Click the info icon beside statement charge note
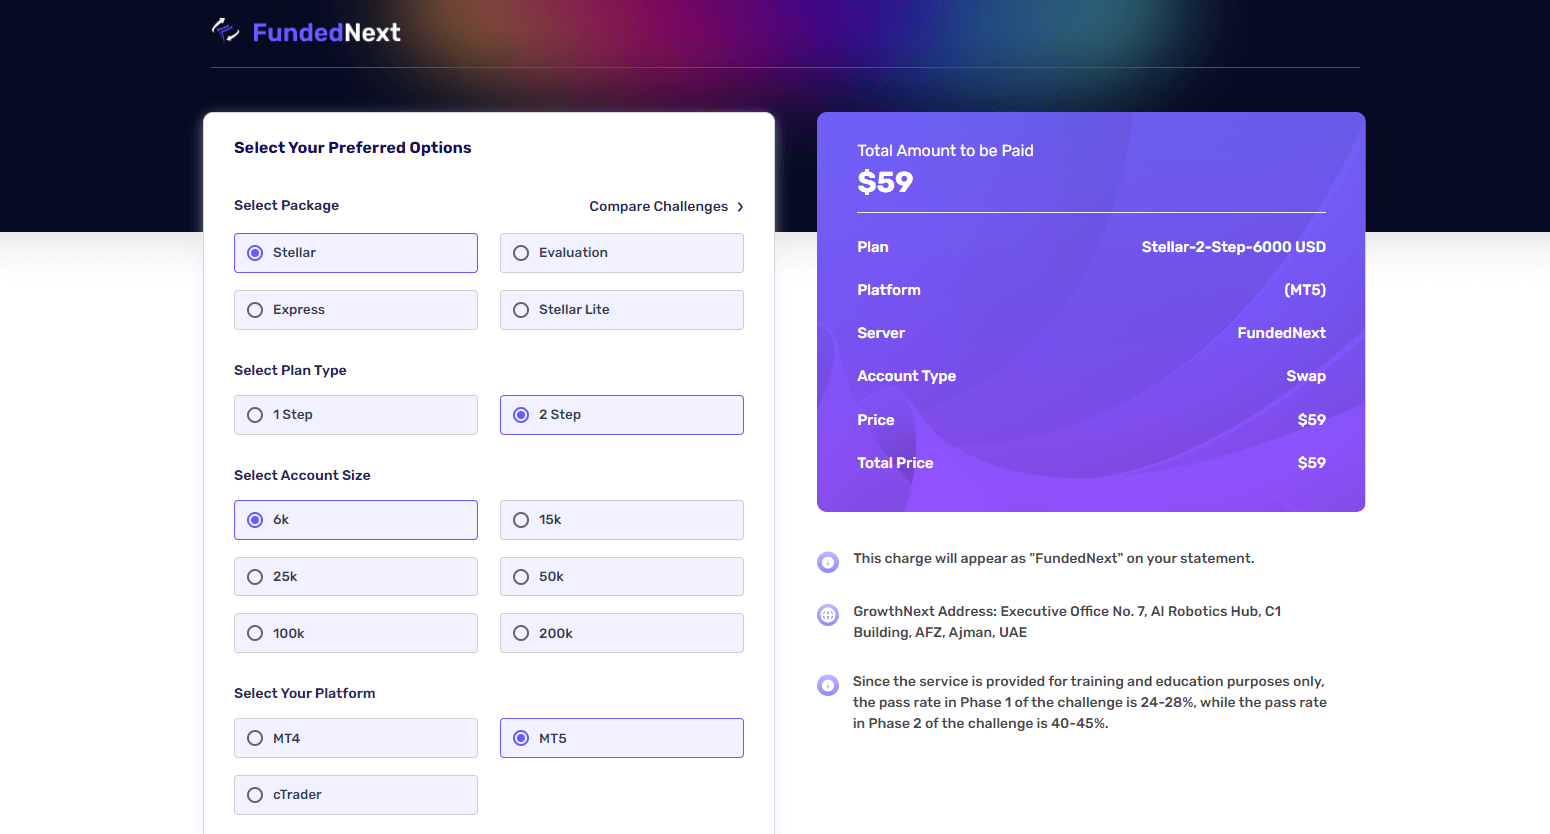This screenshot has height=834, width=1550. click(x=828, y=562)
